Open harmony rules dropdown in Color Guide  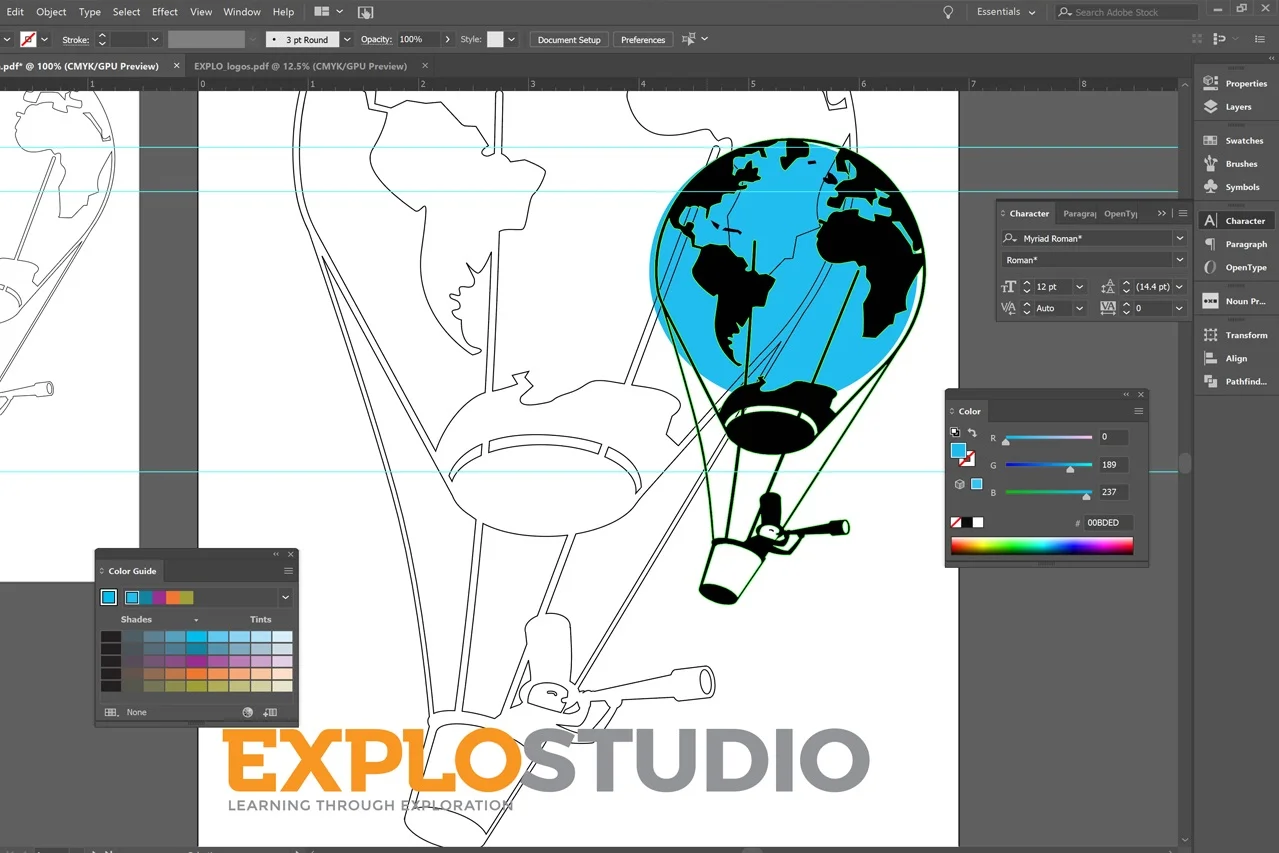point(285,598)
